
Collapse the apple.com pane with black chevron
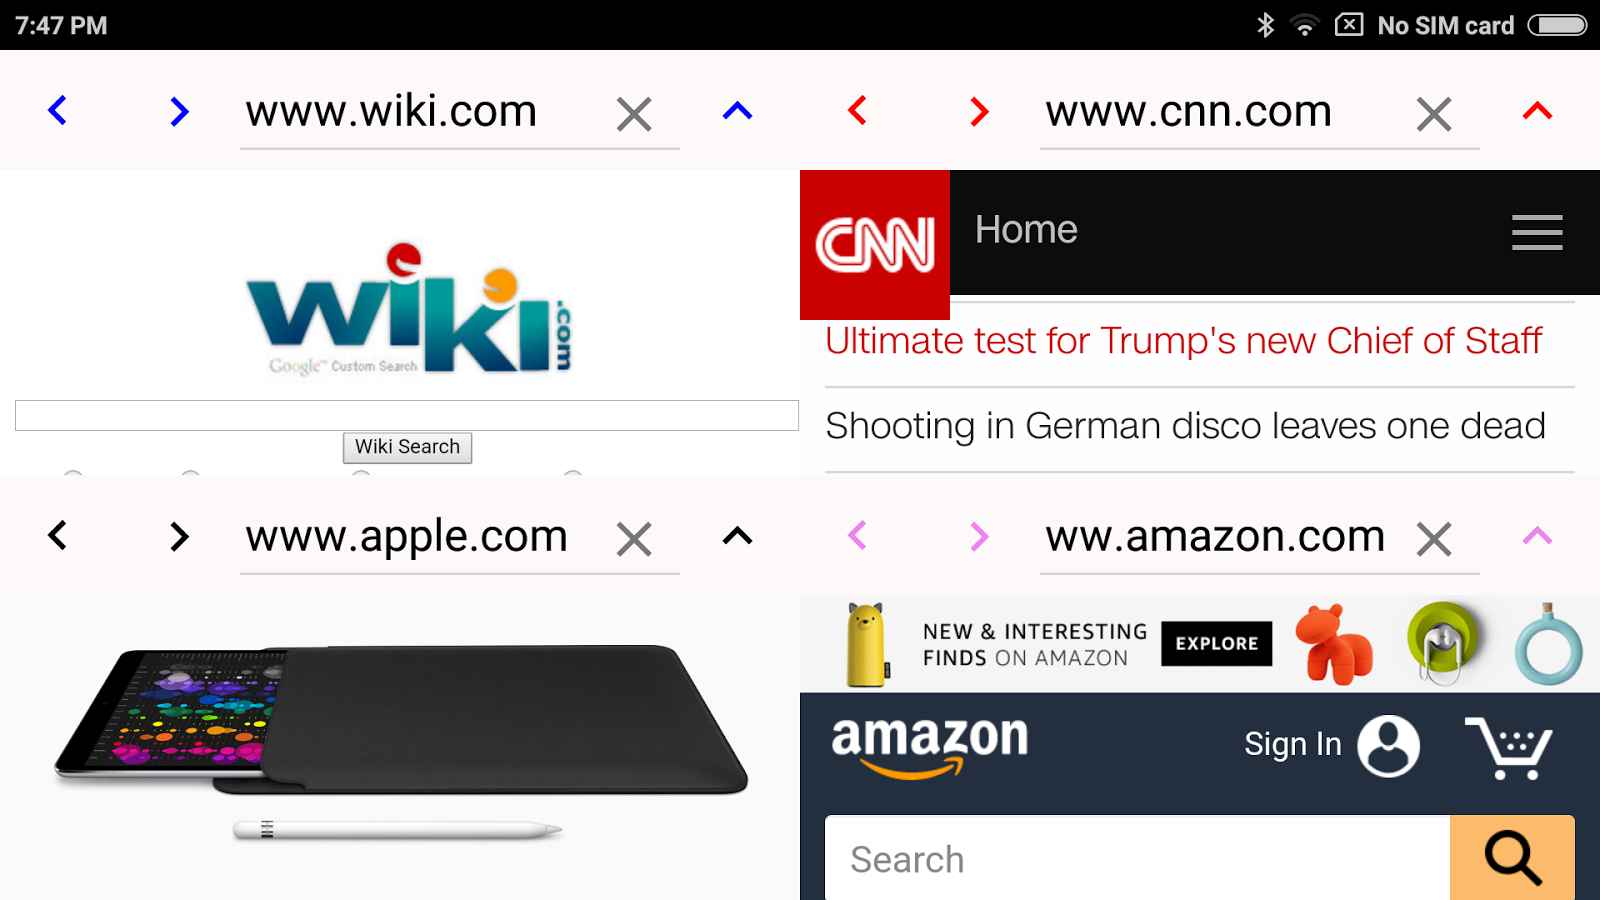pyautogui.click(x=737, y=536)
